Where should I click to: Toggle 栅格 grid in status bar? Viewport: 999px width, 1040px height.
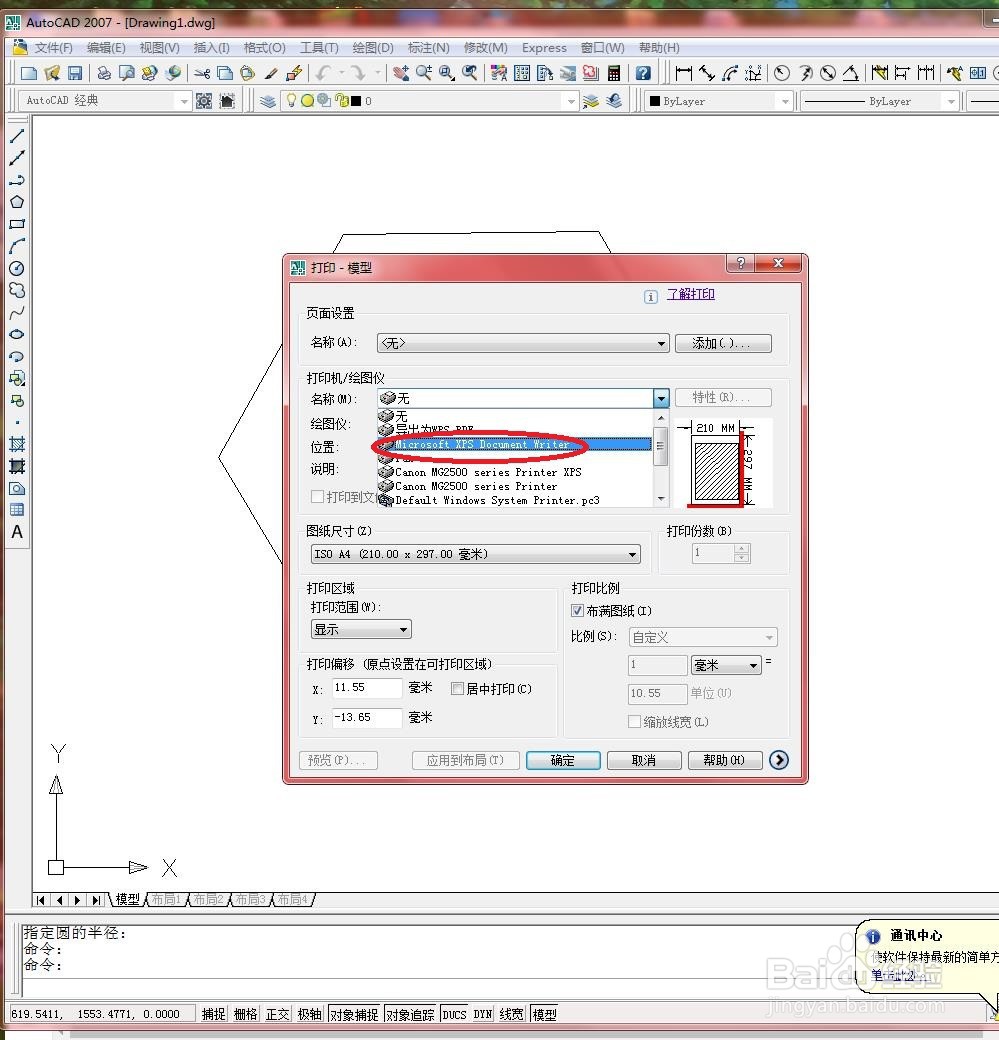point(245,1014)
